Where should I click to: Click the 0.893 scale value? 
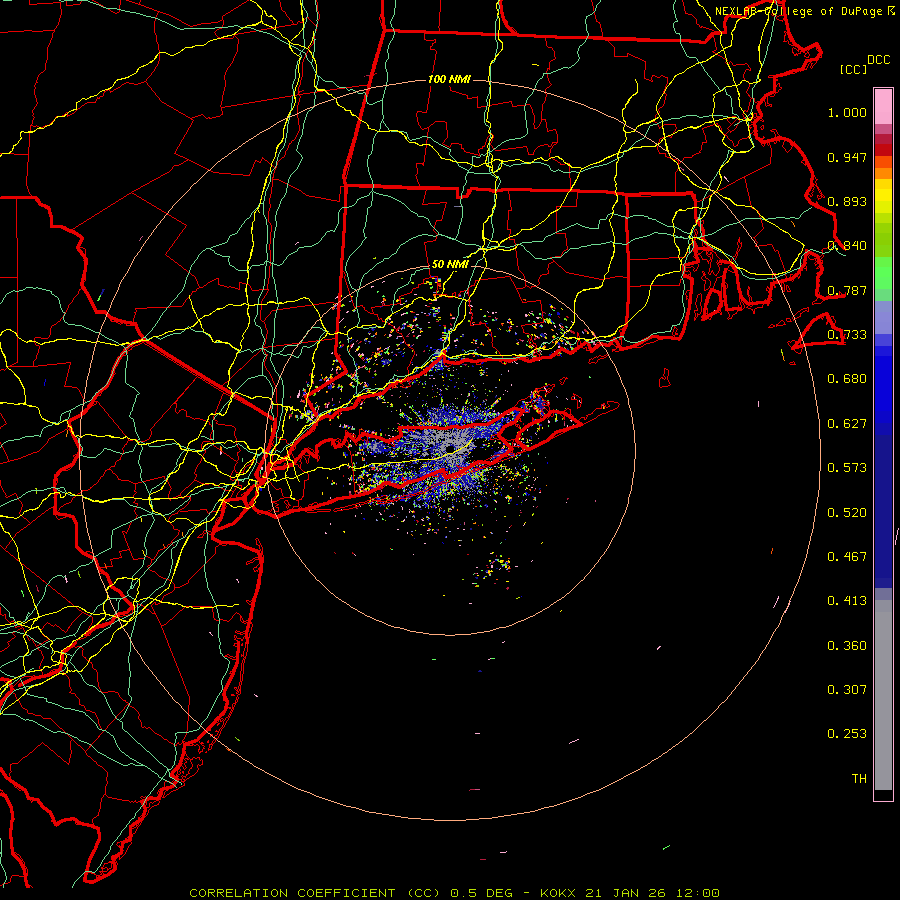point(847,201)
